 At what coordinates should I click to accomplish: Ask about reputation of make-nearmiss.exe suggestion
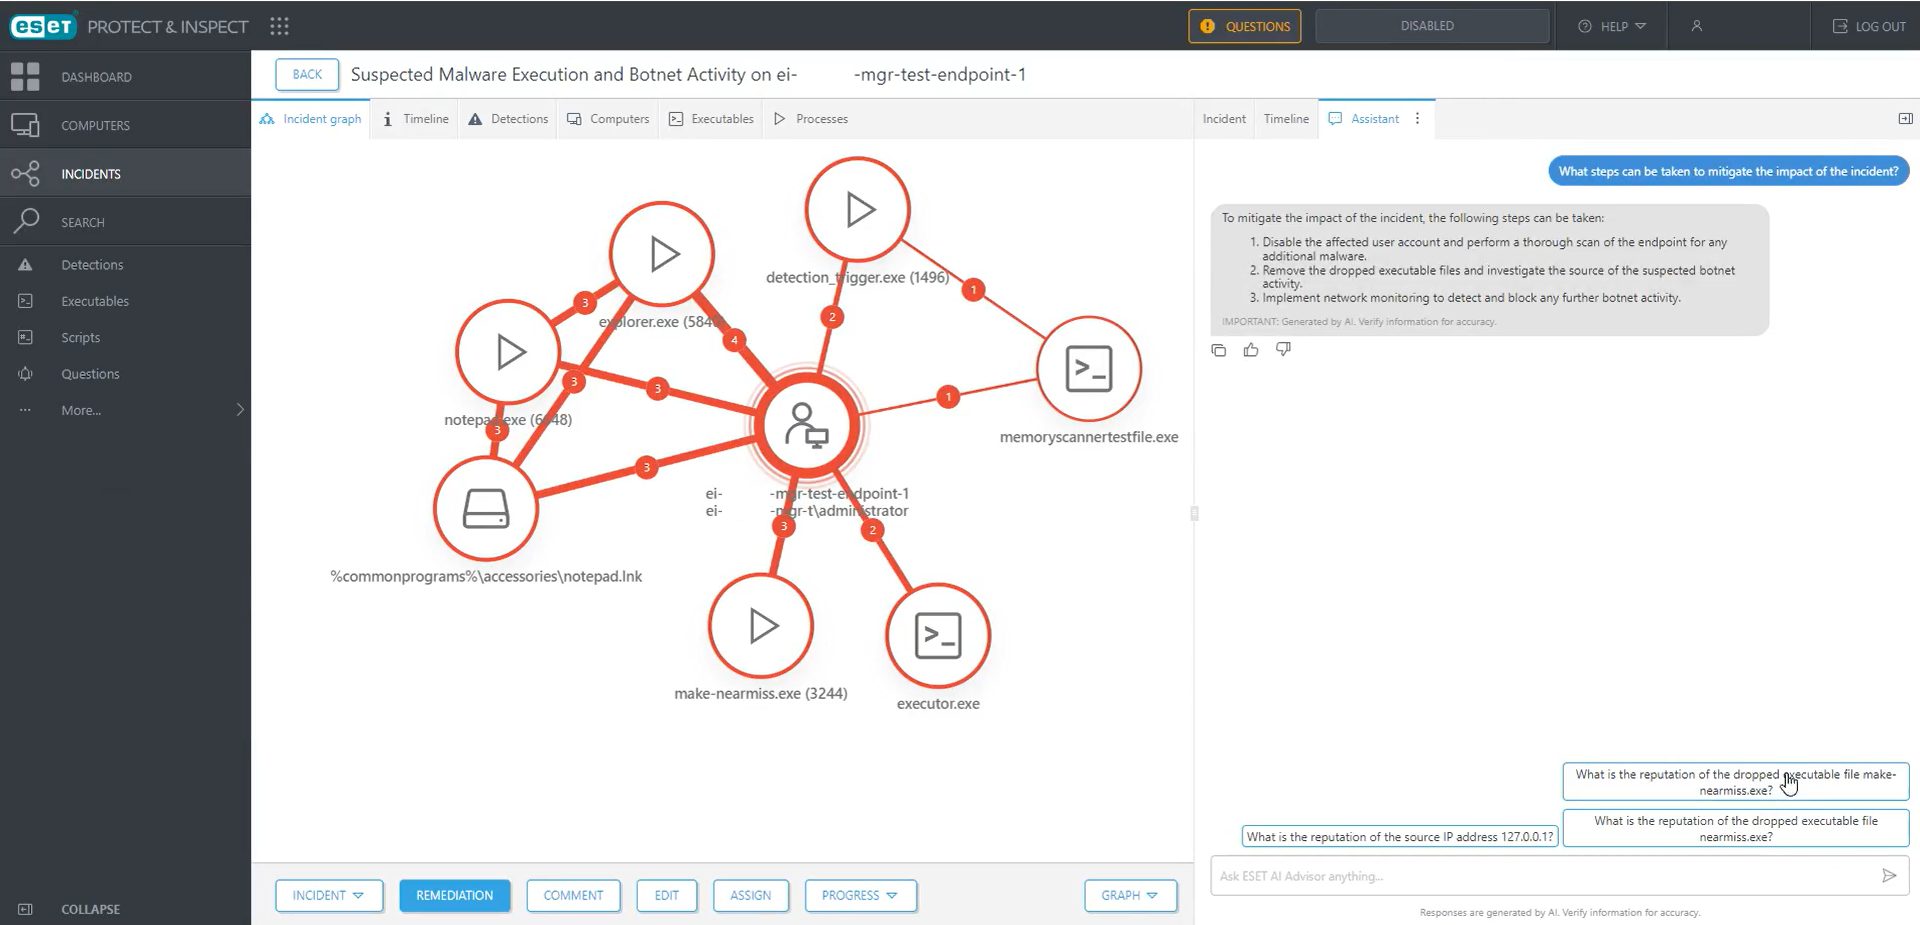point(1736,782)
